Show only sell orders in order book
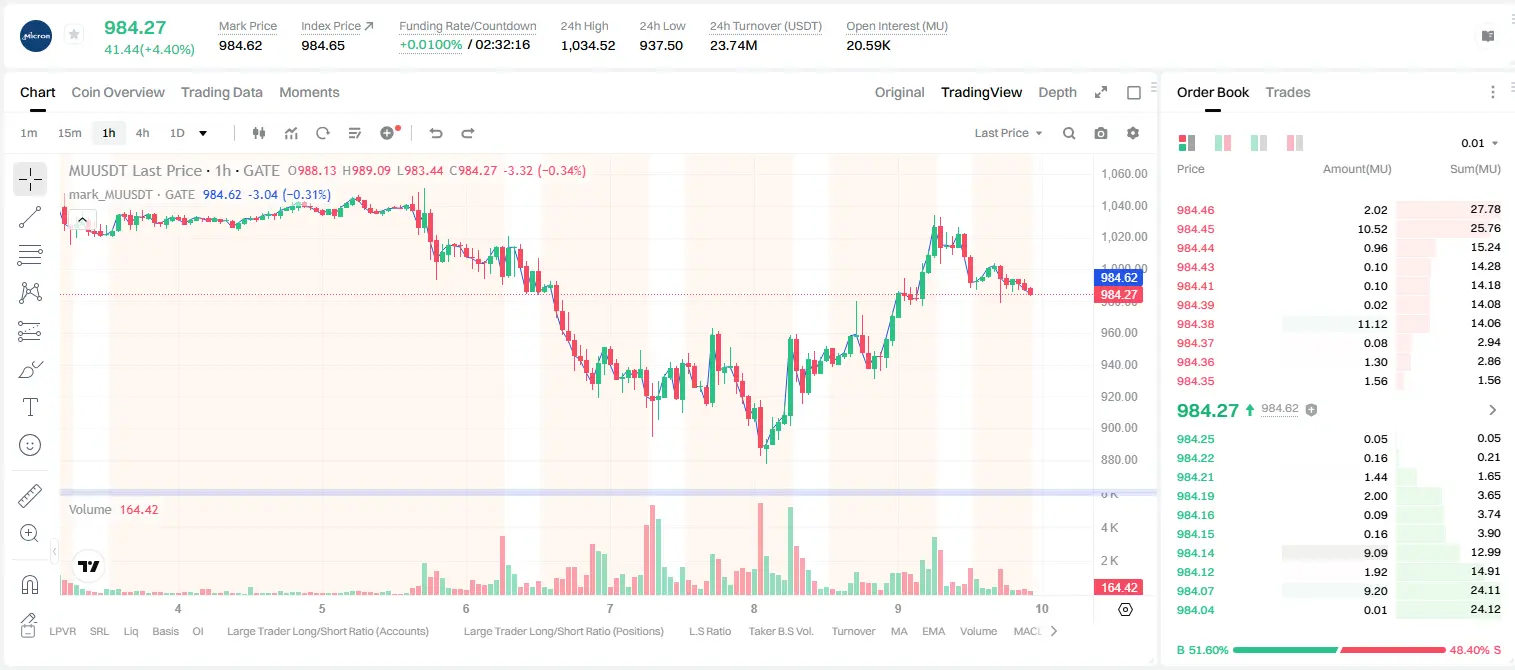This screenshot has width=1515, height=670. 1295,143
